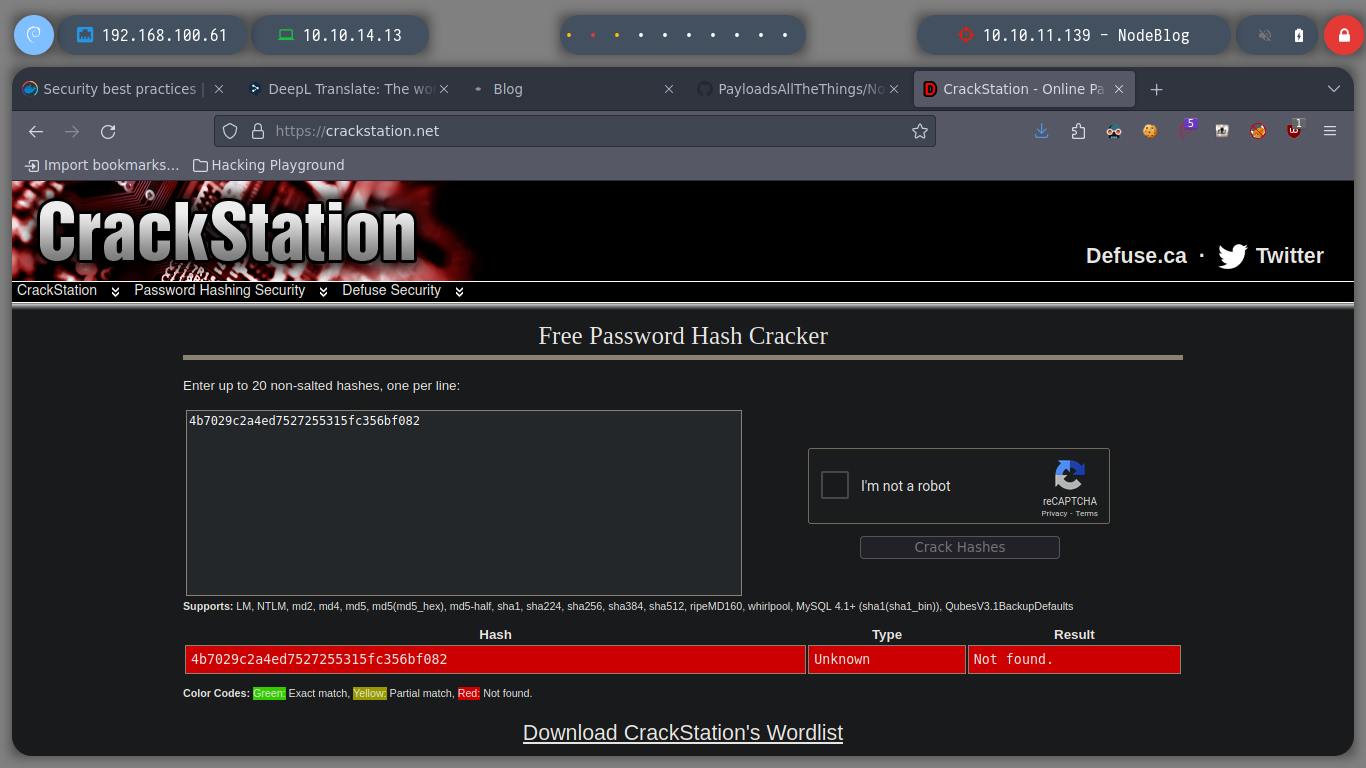The image size is (1366, 768).
Task: Click the Red color code swatch
Action: [x=469, y=693]
